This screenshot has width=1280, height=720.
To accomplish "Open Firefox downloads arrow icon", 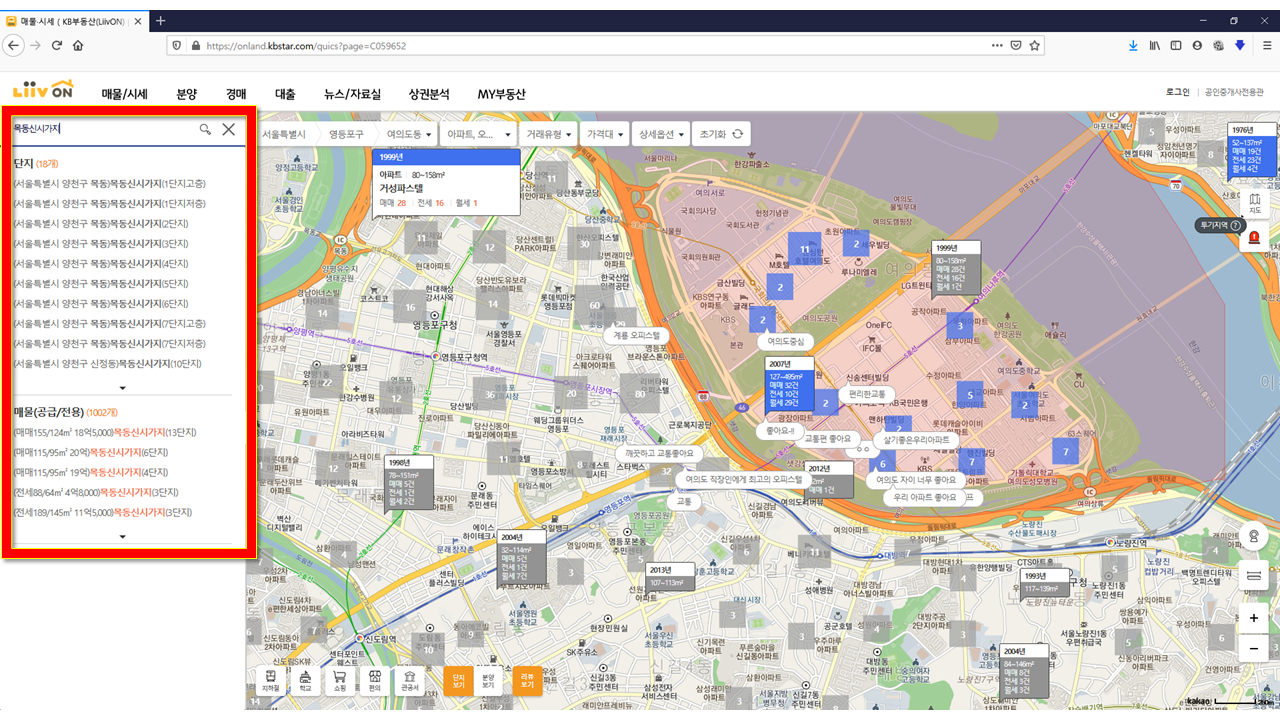I will pyautogui.click(x=1133, y=45).
